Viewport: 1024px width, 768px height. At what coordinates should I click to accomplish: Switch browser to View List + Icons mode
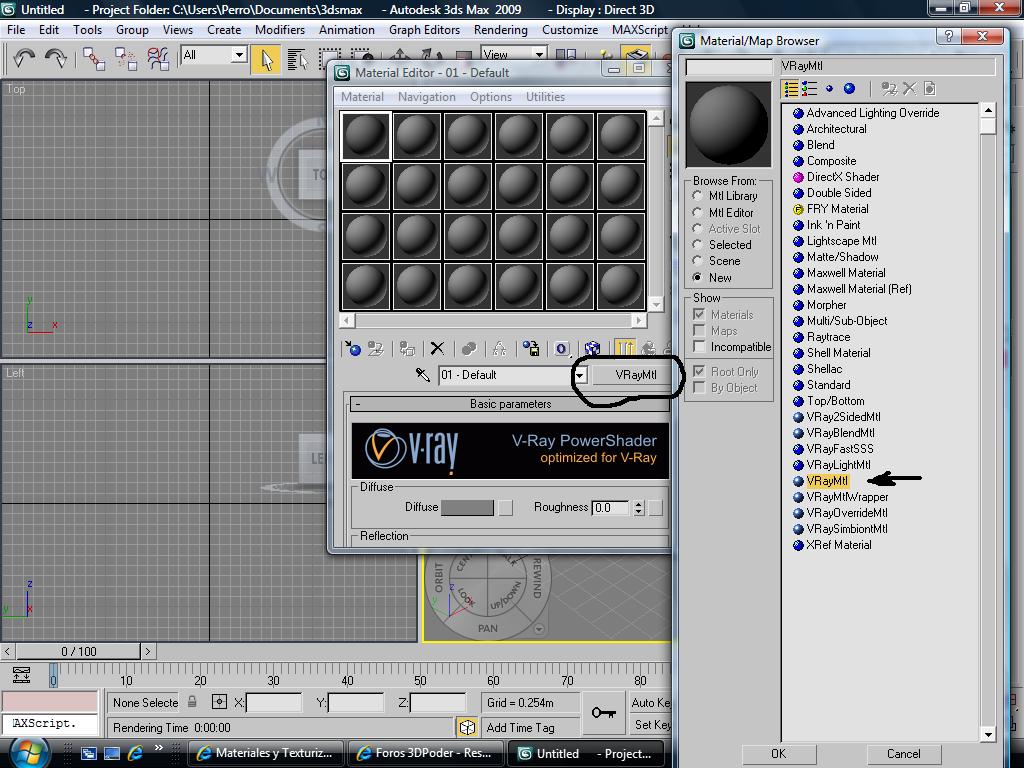[x=810, y=89]
